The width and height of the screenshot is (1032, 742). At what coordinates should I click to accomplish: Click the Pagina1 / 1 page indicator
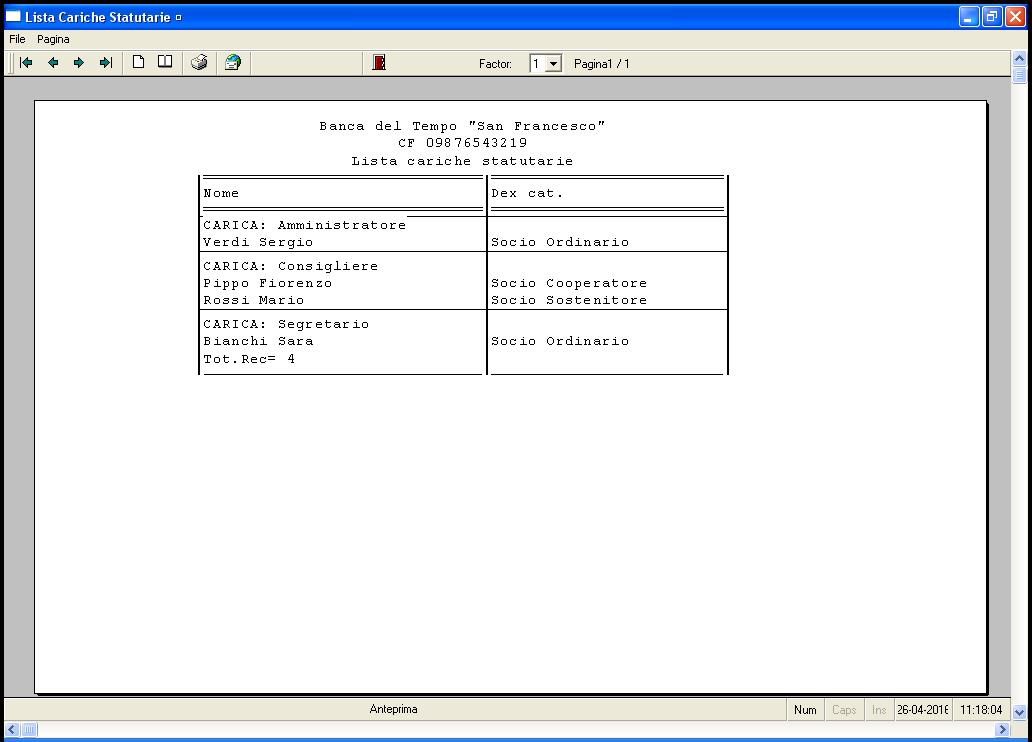pyautogui.click(x=602, y=64)
